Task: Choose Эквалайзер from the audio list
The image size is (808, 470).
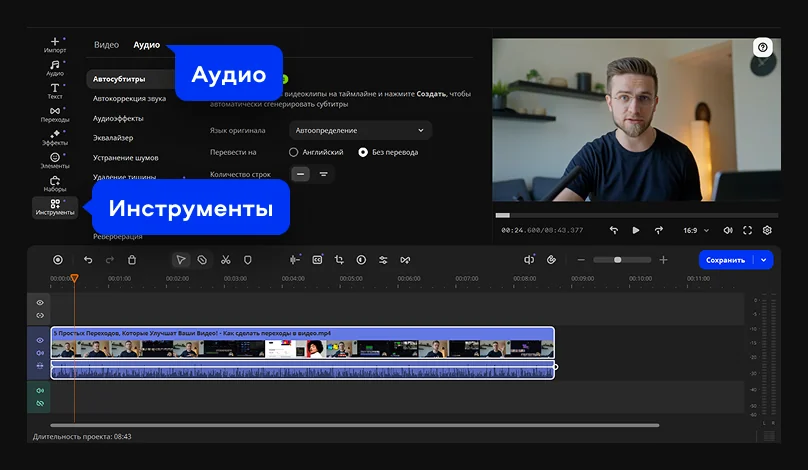Action: [113, 138]
